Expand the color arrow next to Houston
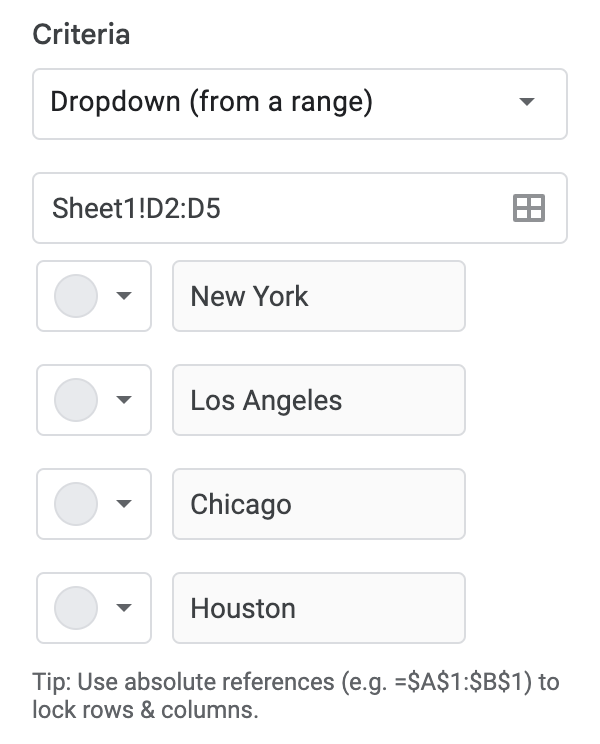This screenshot has height=744, width=600. point(124,608)
